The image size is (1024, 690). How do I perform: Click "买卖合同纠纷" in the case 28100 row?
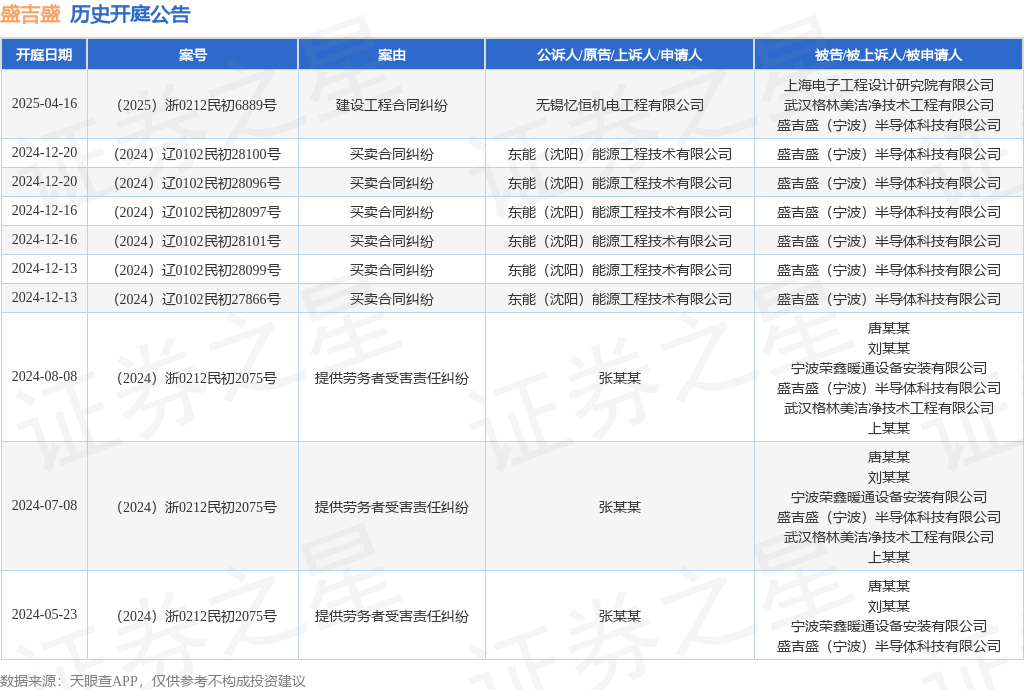pyautogui.click(x=392, y=154)
